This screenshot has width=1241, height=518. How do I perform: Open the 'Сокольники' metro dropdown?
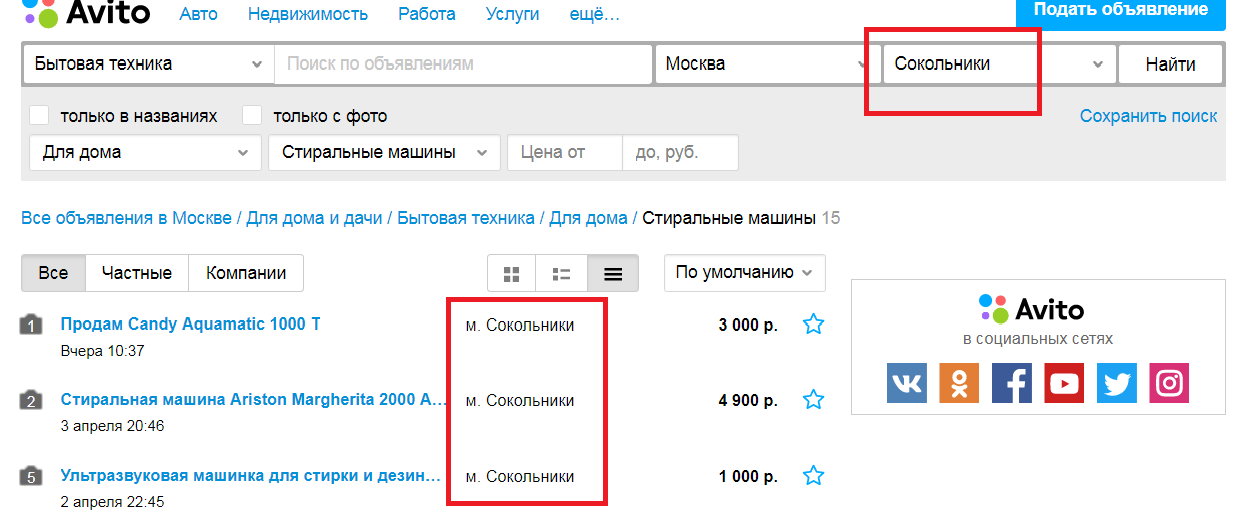(999, 64)
